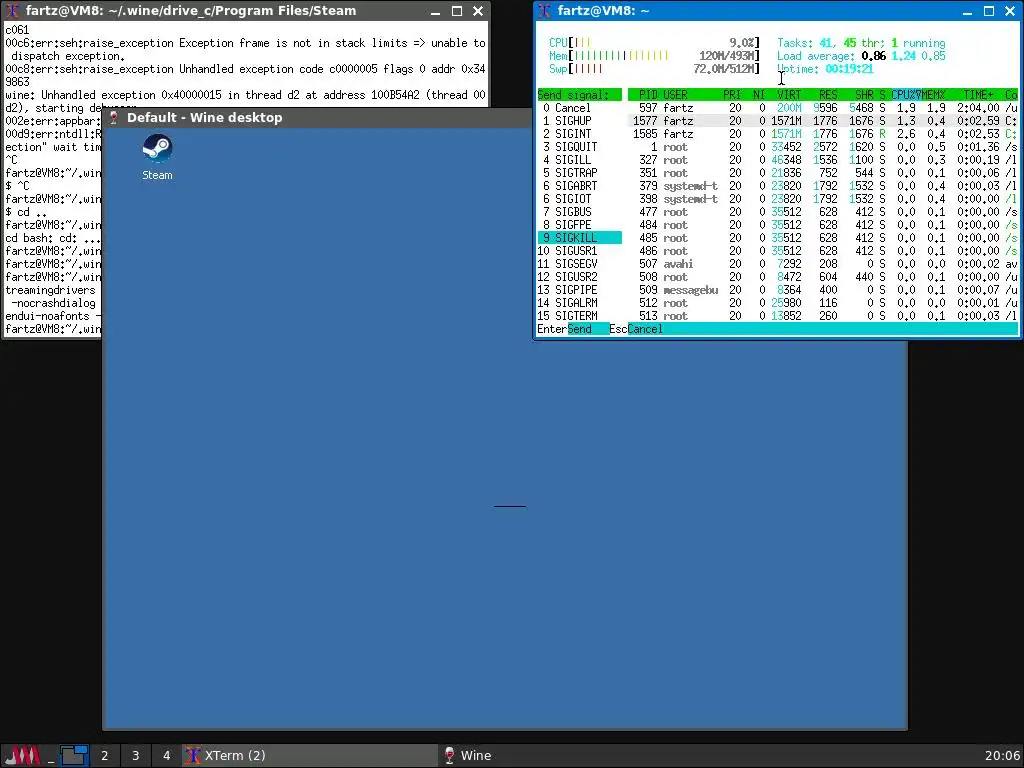Select signal 12 SIGUSR2

click(x=579, y=277)
